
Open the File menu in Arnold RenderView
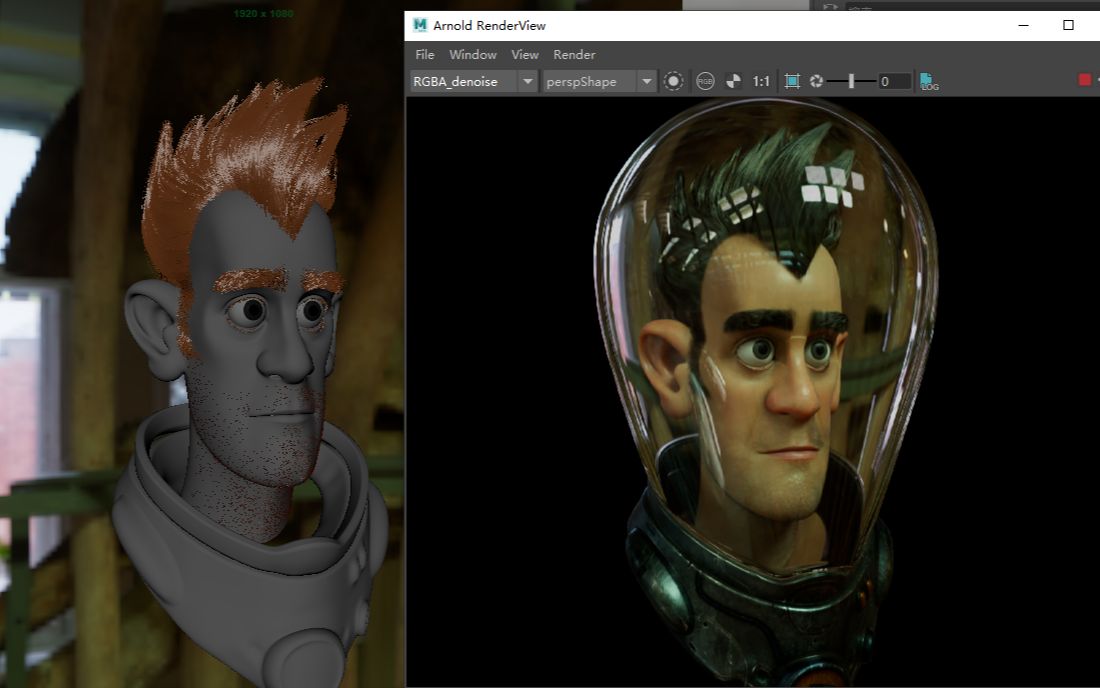tap(424, 55)
